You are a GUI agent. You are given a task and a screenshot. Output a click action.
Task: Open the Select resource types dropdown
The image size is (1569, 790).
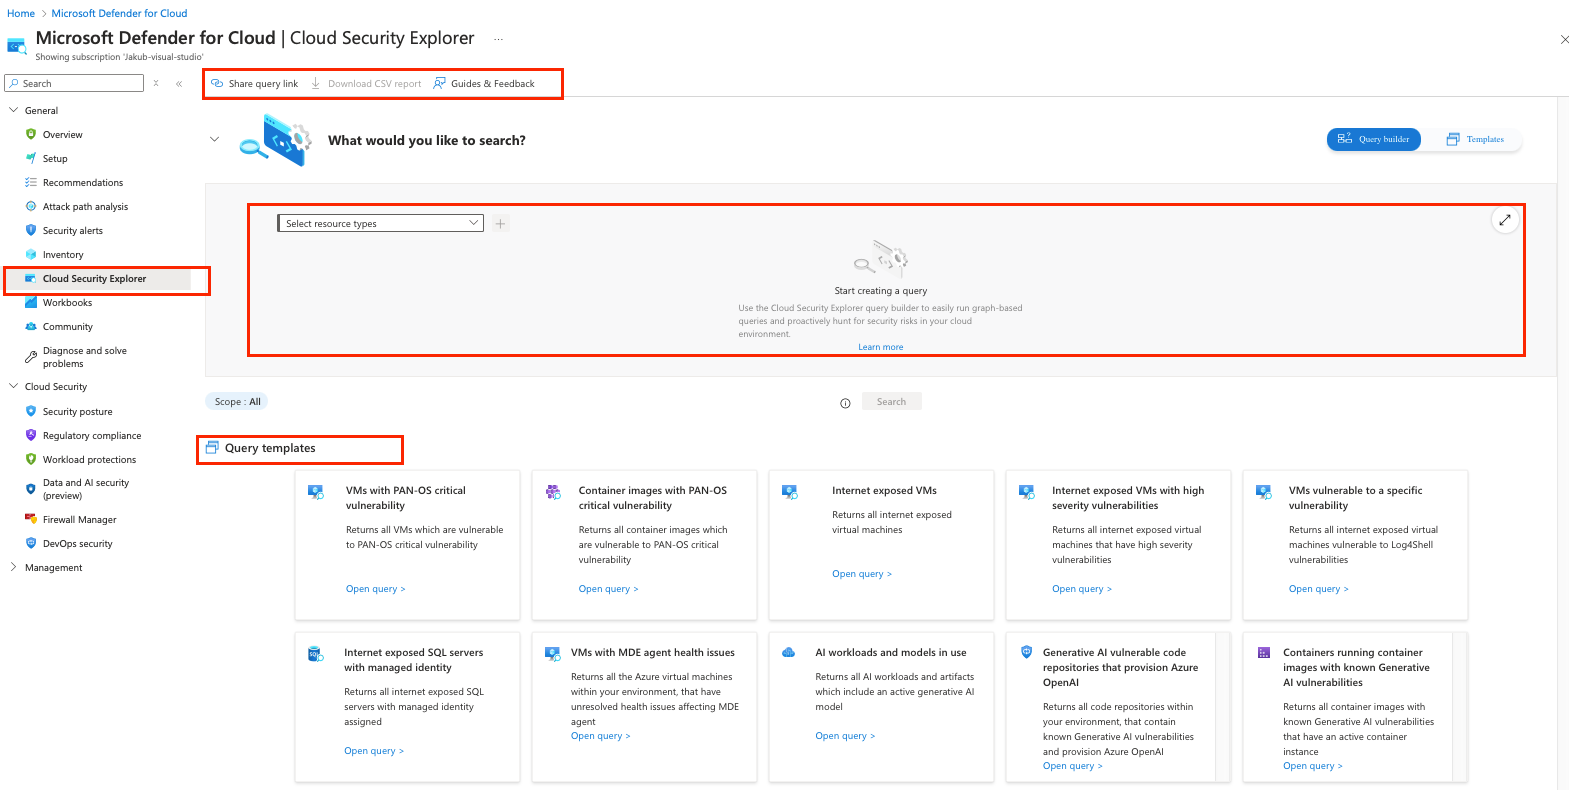click(380, 223)
